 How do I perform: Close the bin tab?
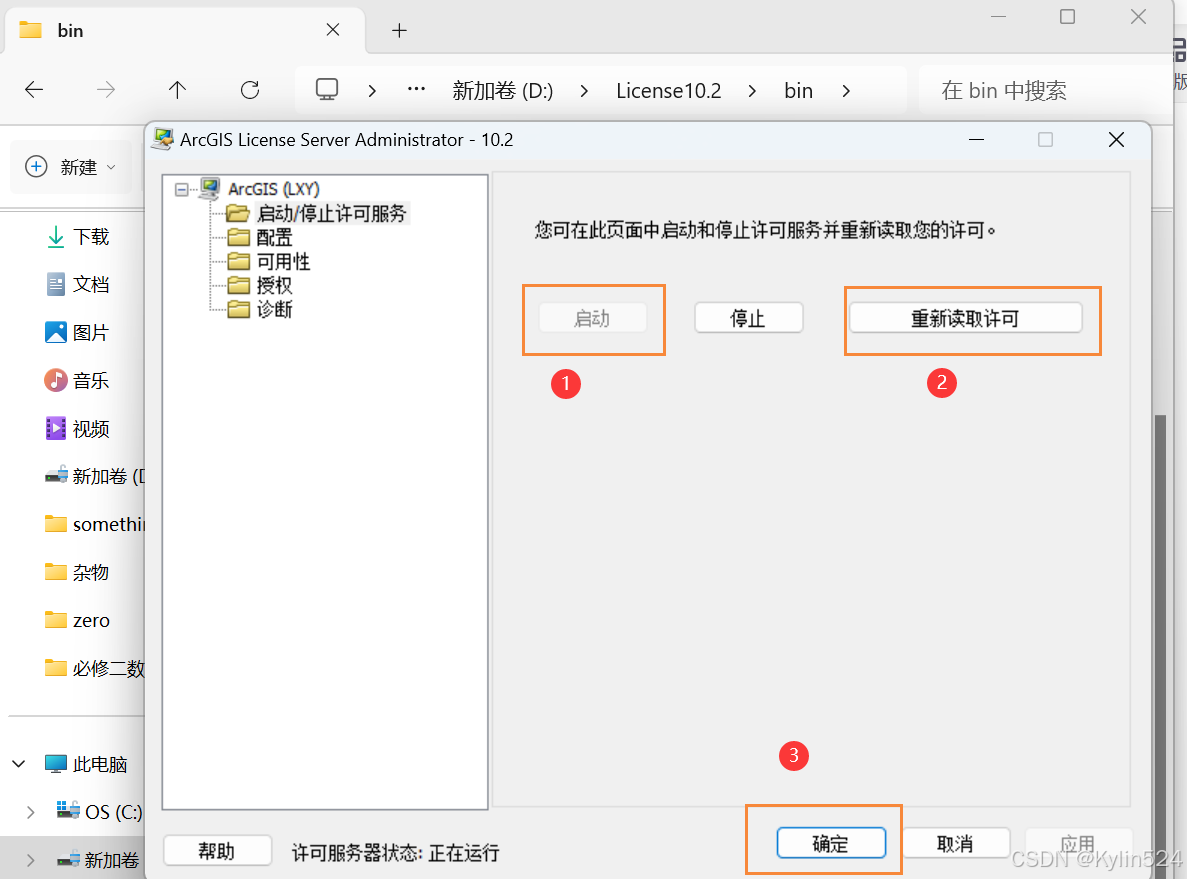(333, 30)
